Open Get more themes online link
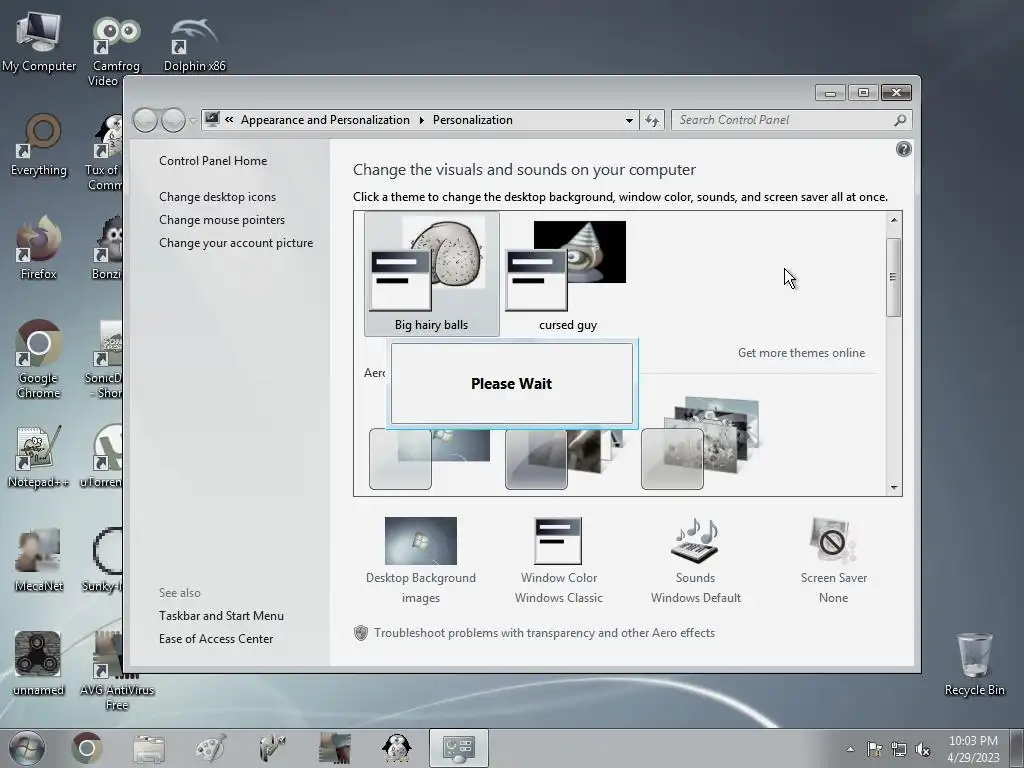 [x=801, y=353]
